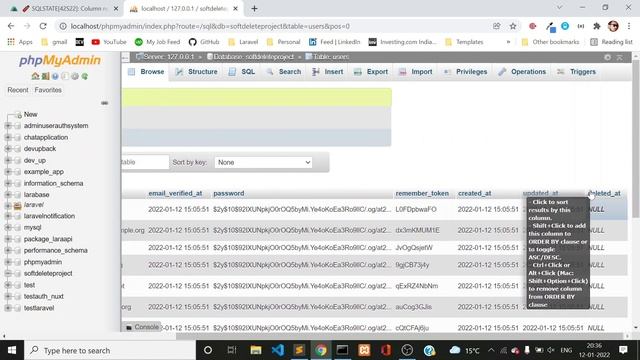640x360 pixels.
Task: Open Chrome profile avatar
Action: (x=613, y=26)
